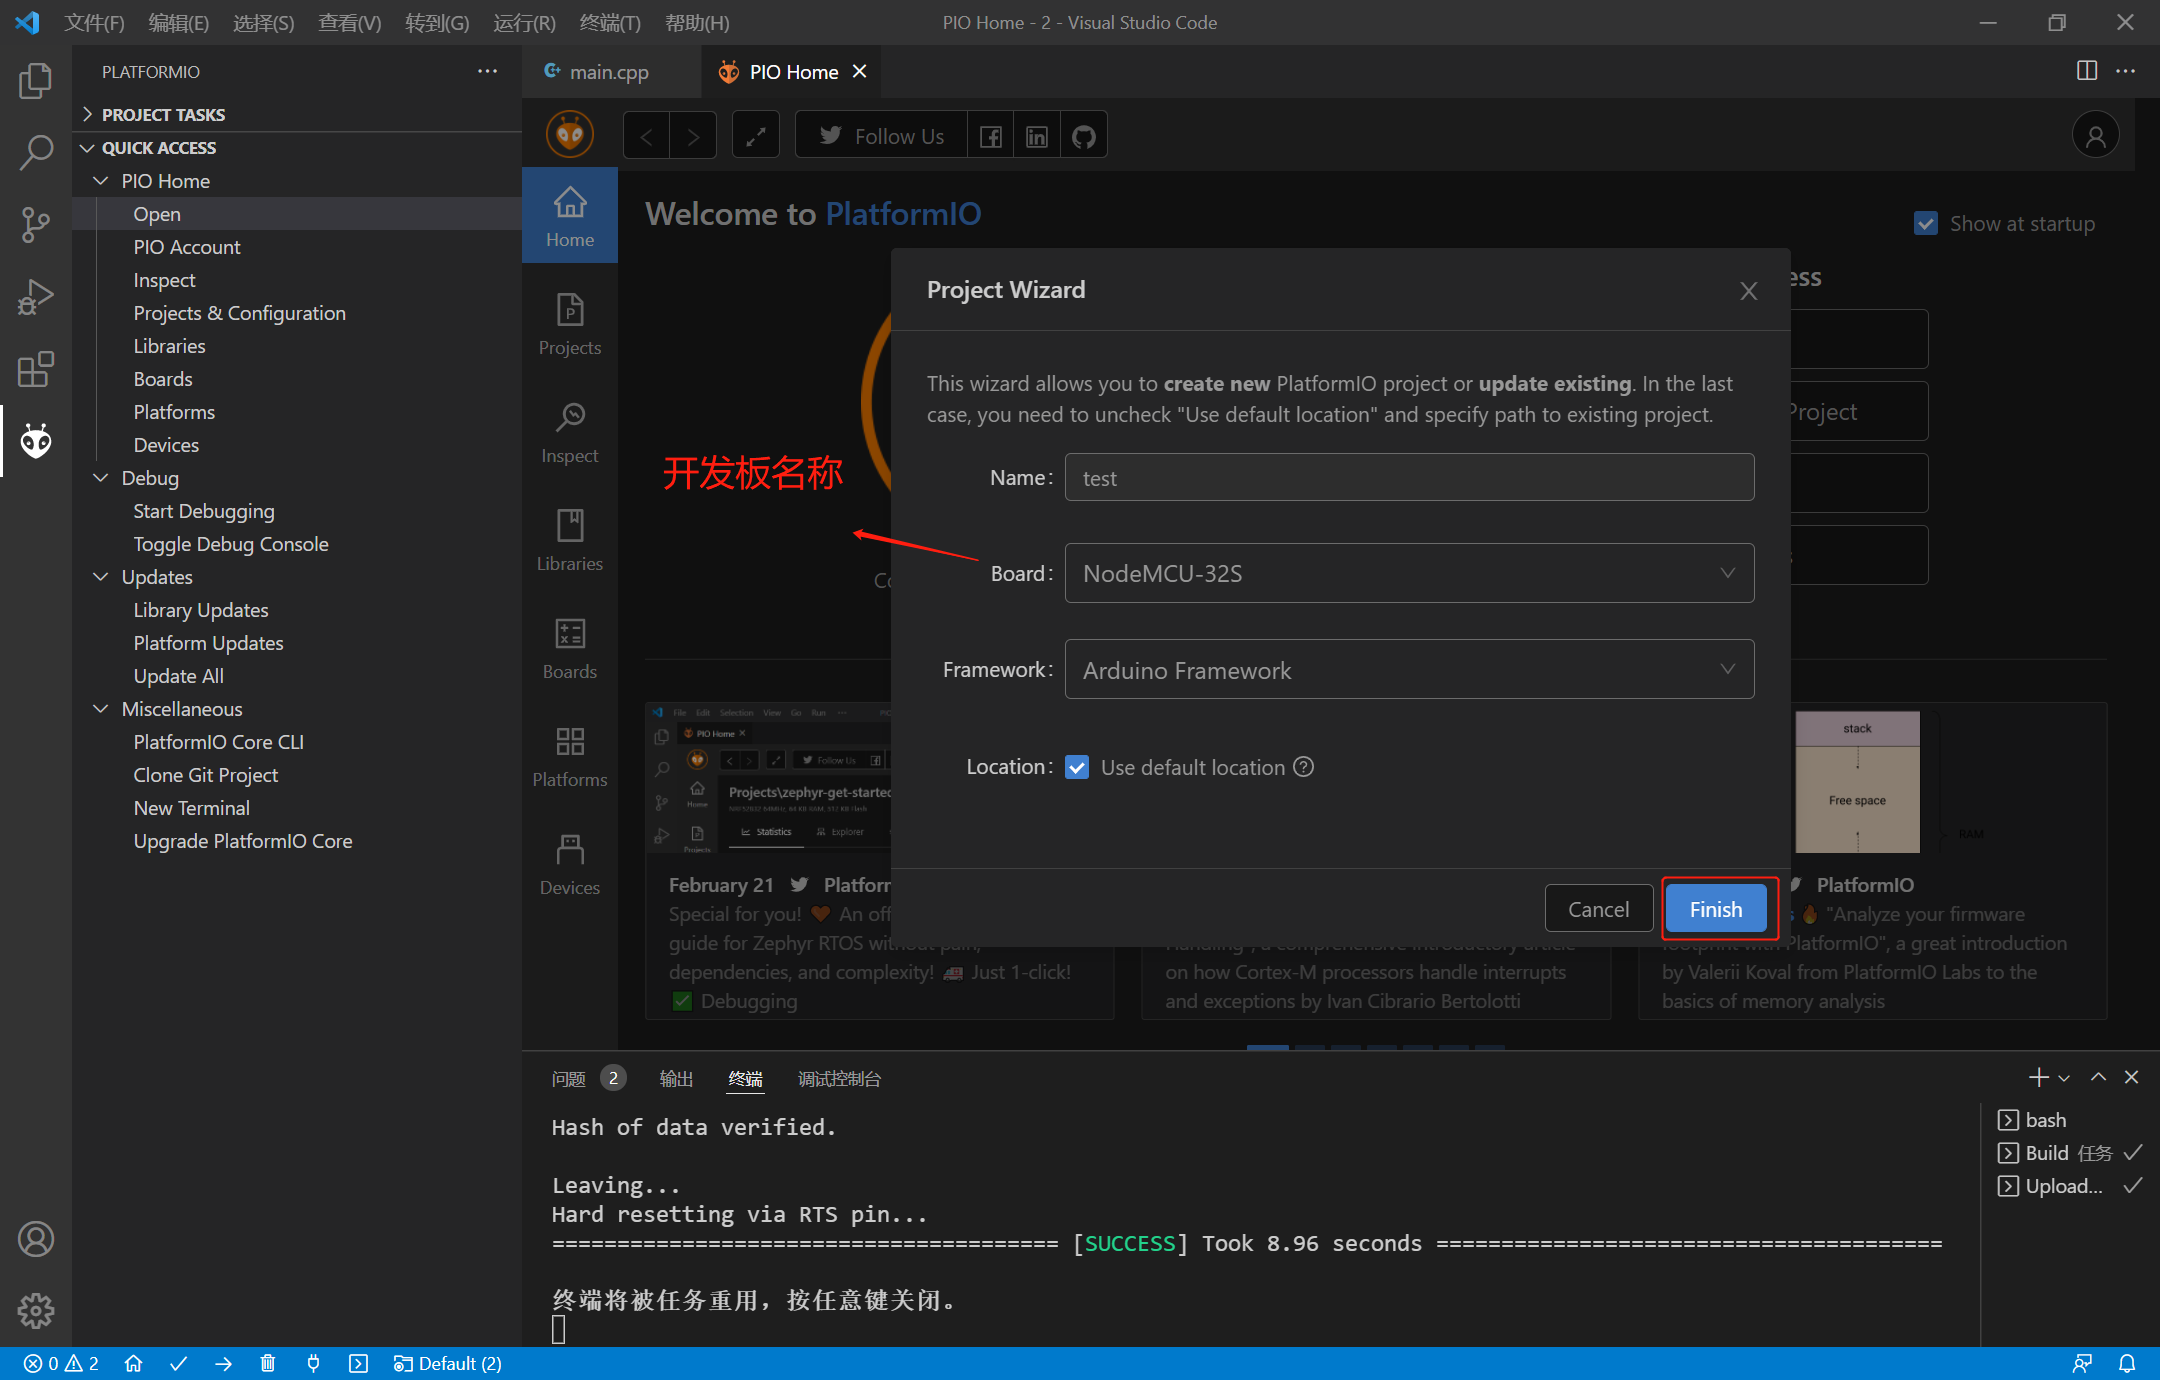Toggle Show at startup checkbox
Image resolution: width=2160 pixels, height=1380 pixels.
tap(1926, 223)
